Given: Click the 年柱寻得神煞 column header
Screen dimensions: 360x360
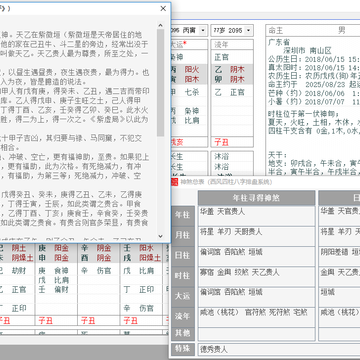Looking at the screenshot, I should [256, 198].
